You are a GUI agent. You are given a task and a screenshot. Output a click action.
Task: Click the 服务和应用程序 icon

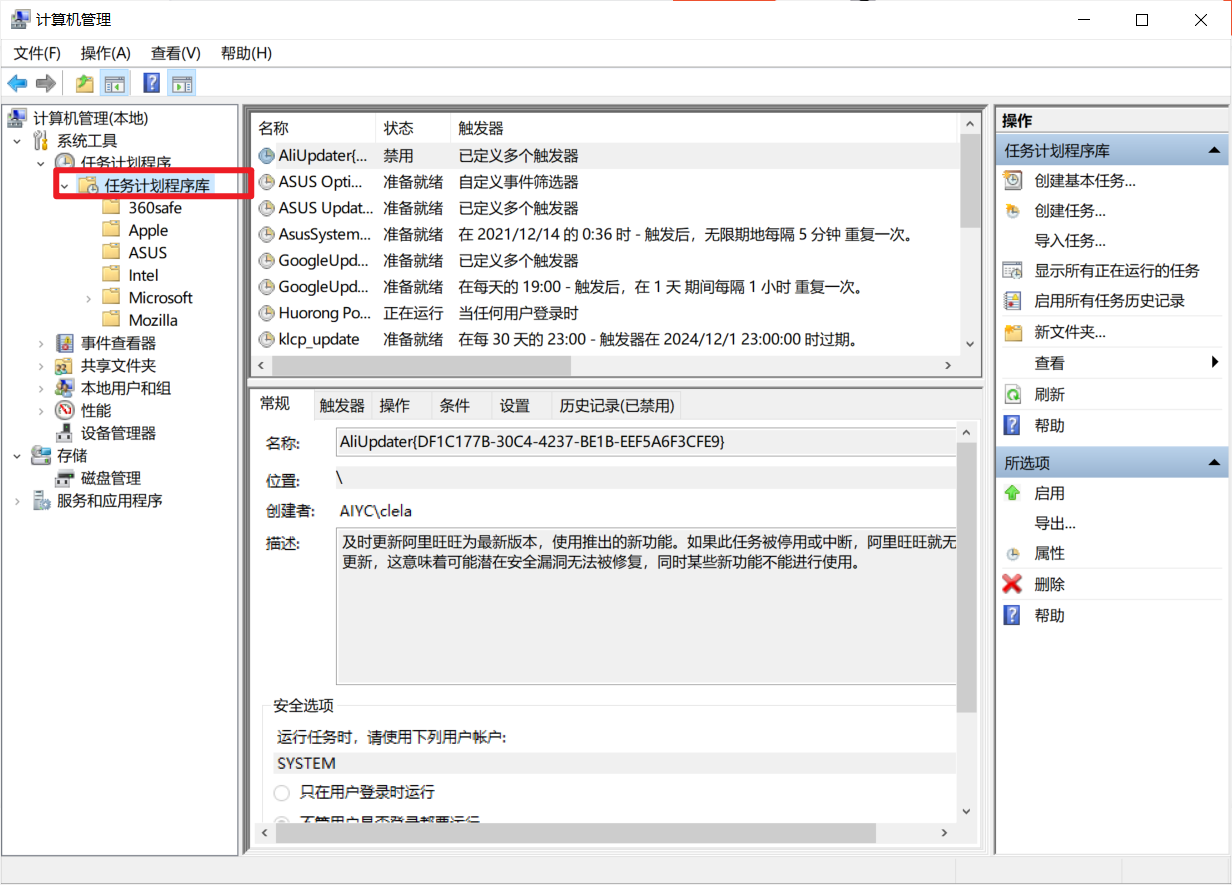(x=41, y=500)
